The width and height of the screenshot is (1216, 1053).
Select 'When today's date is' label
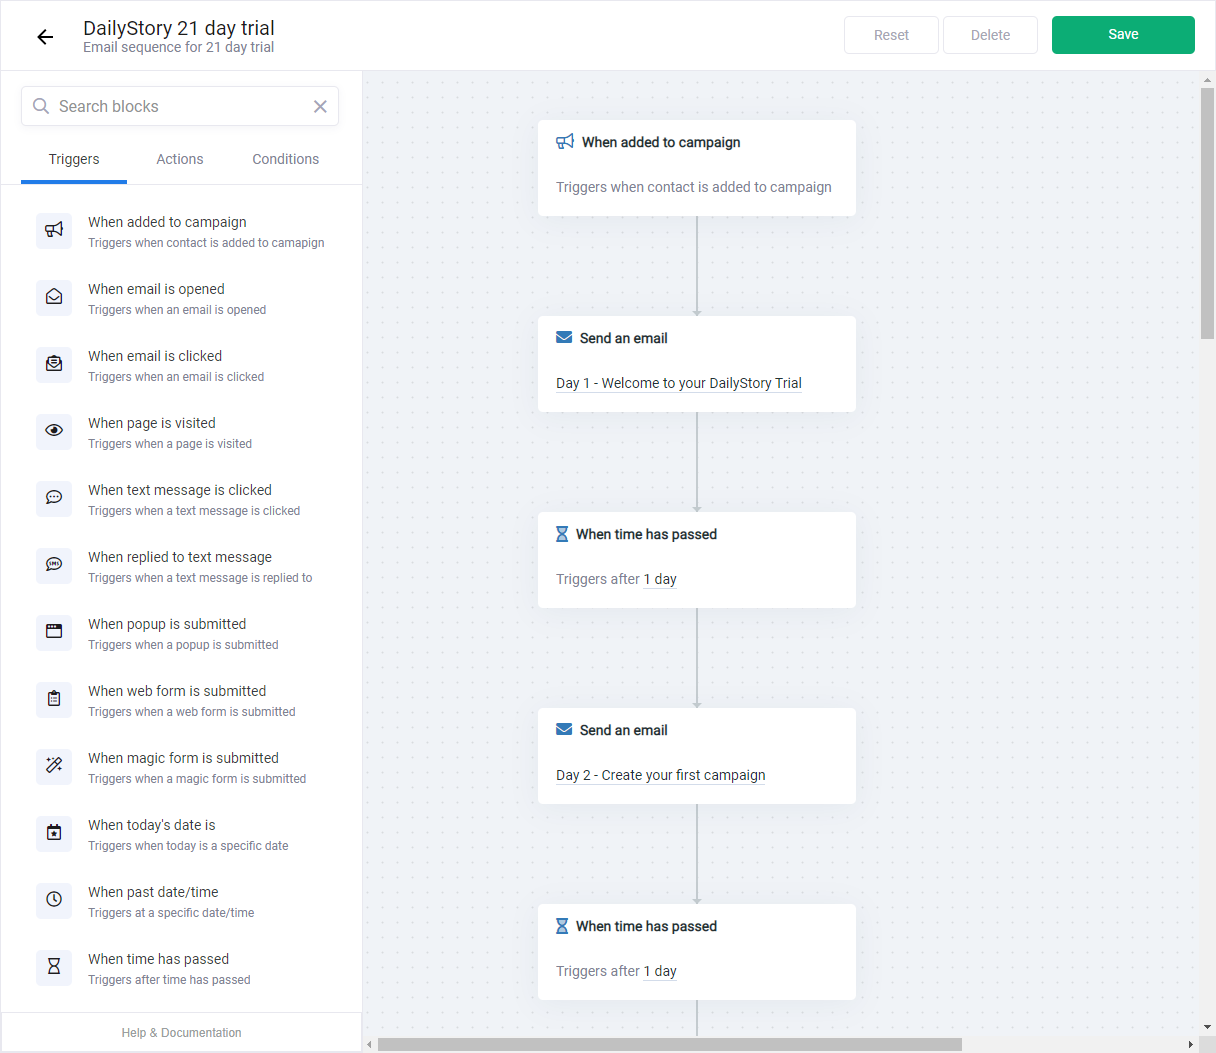pos(152,825)
